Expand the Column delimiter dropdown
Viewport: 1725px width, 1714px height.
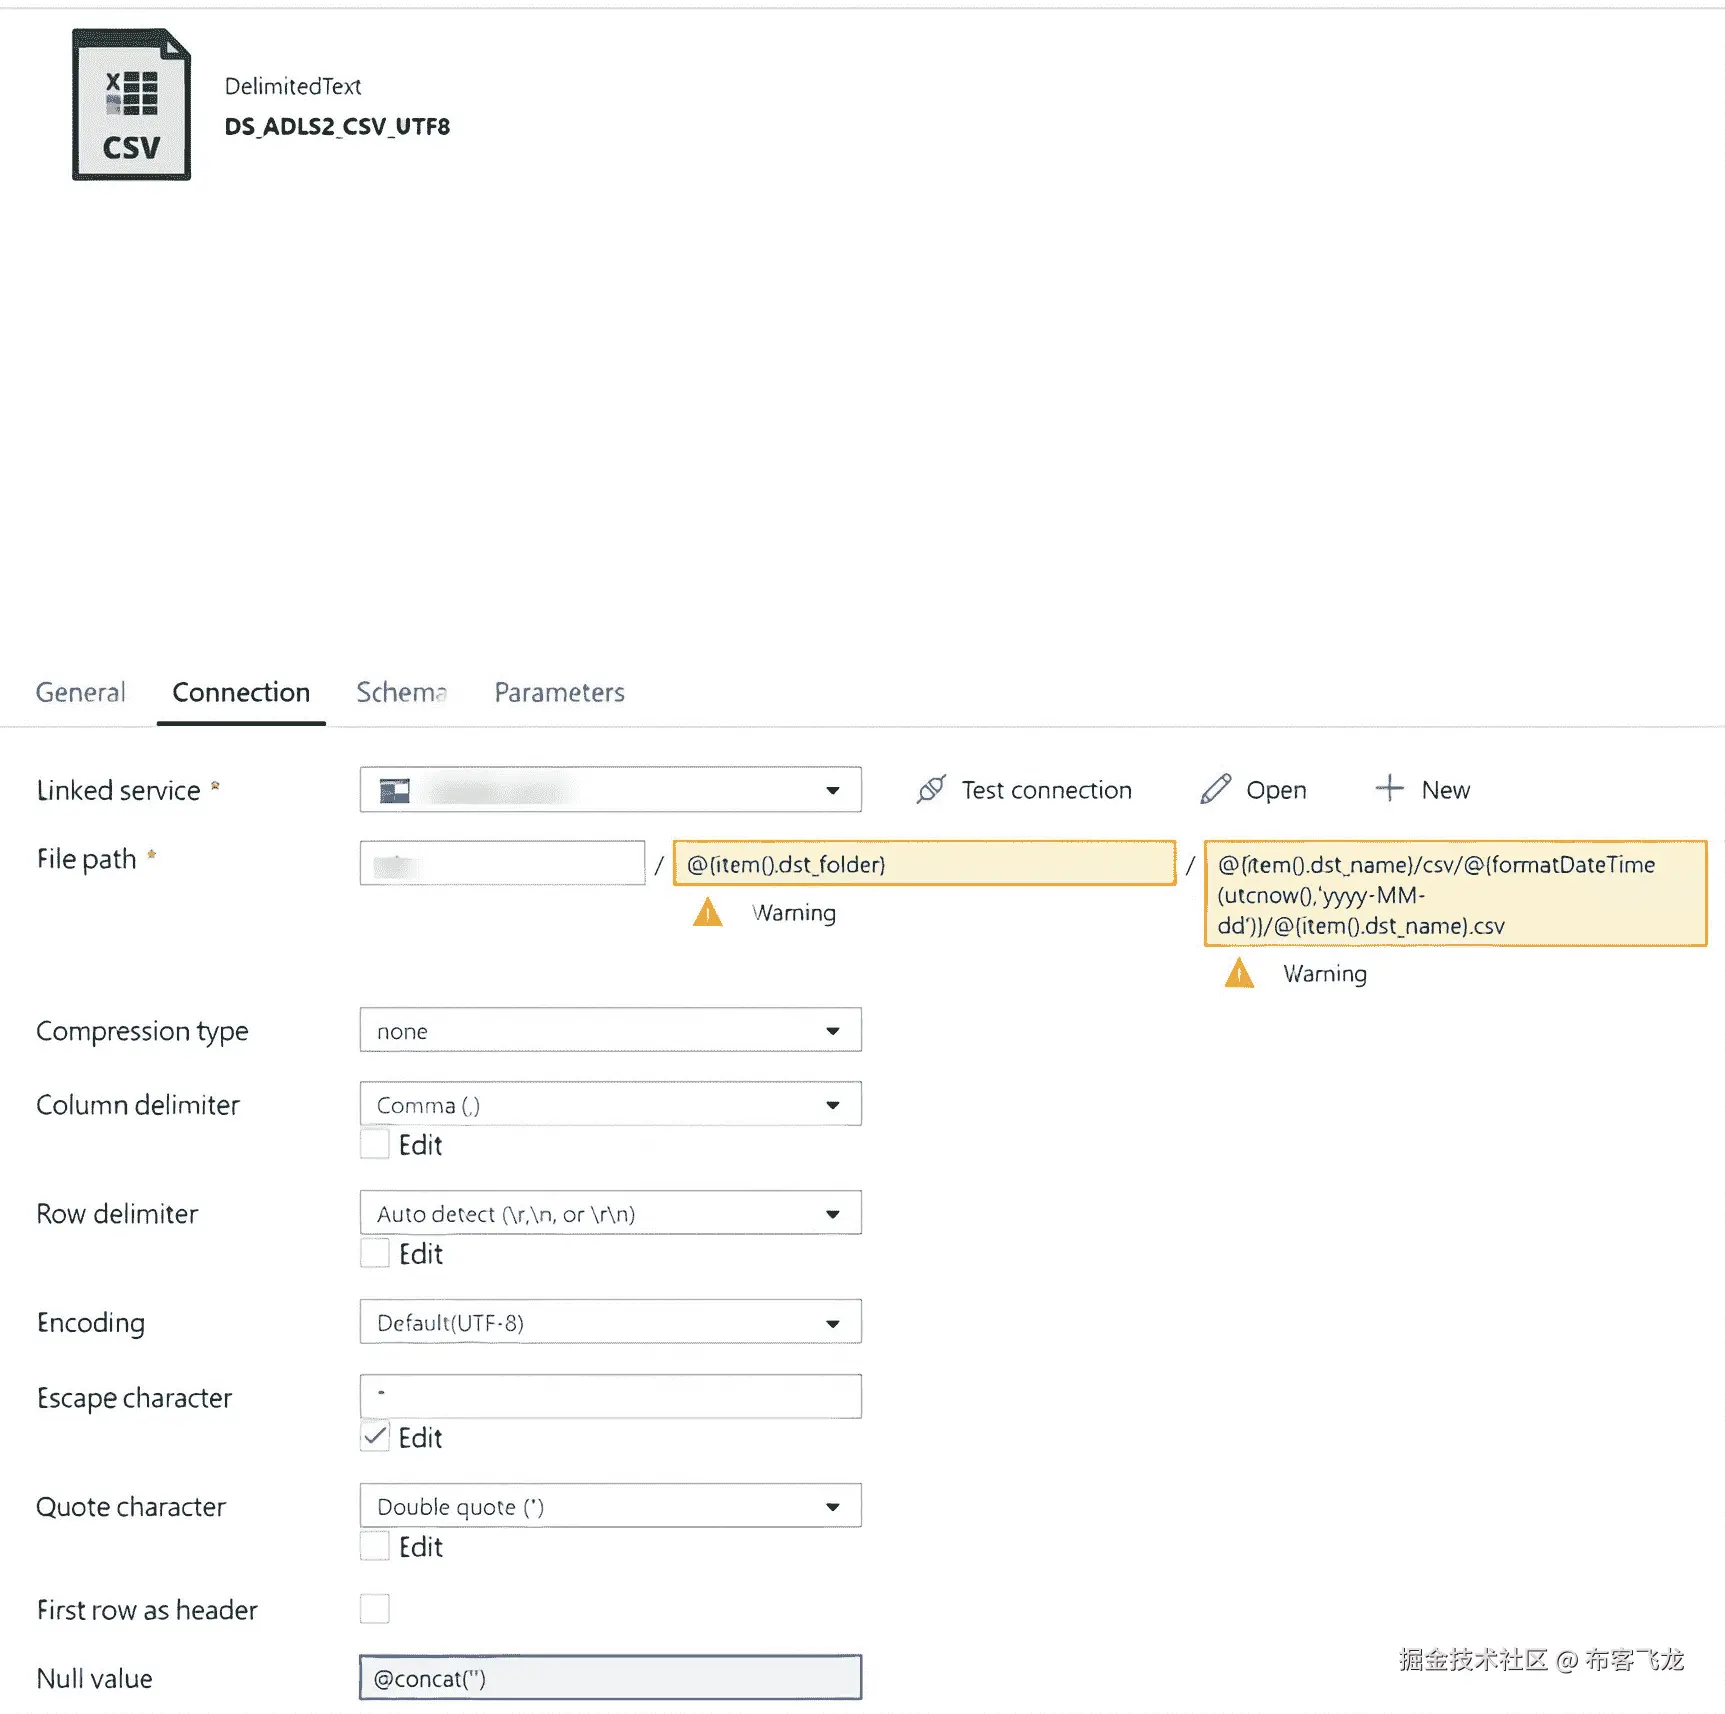pos(610,1104)
